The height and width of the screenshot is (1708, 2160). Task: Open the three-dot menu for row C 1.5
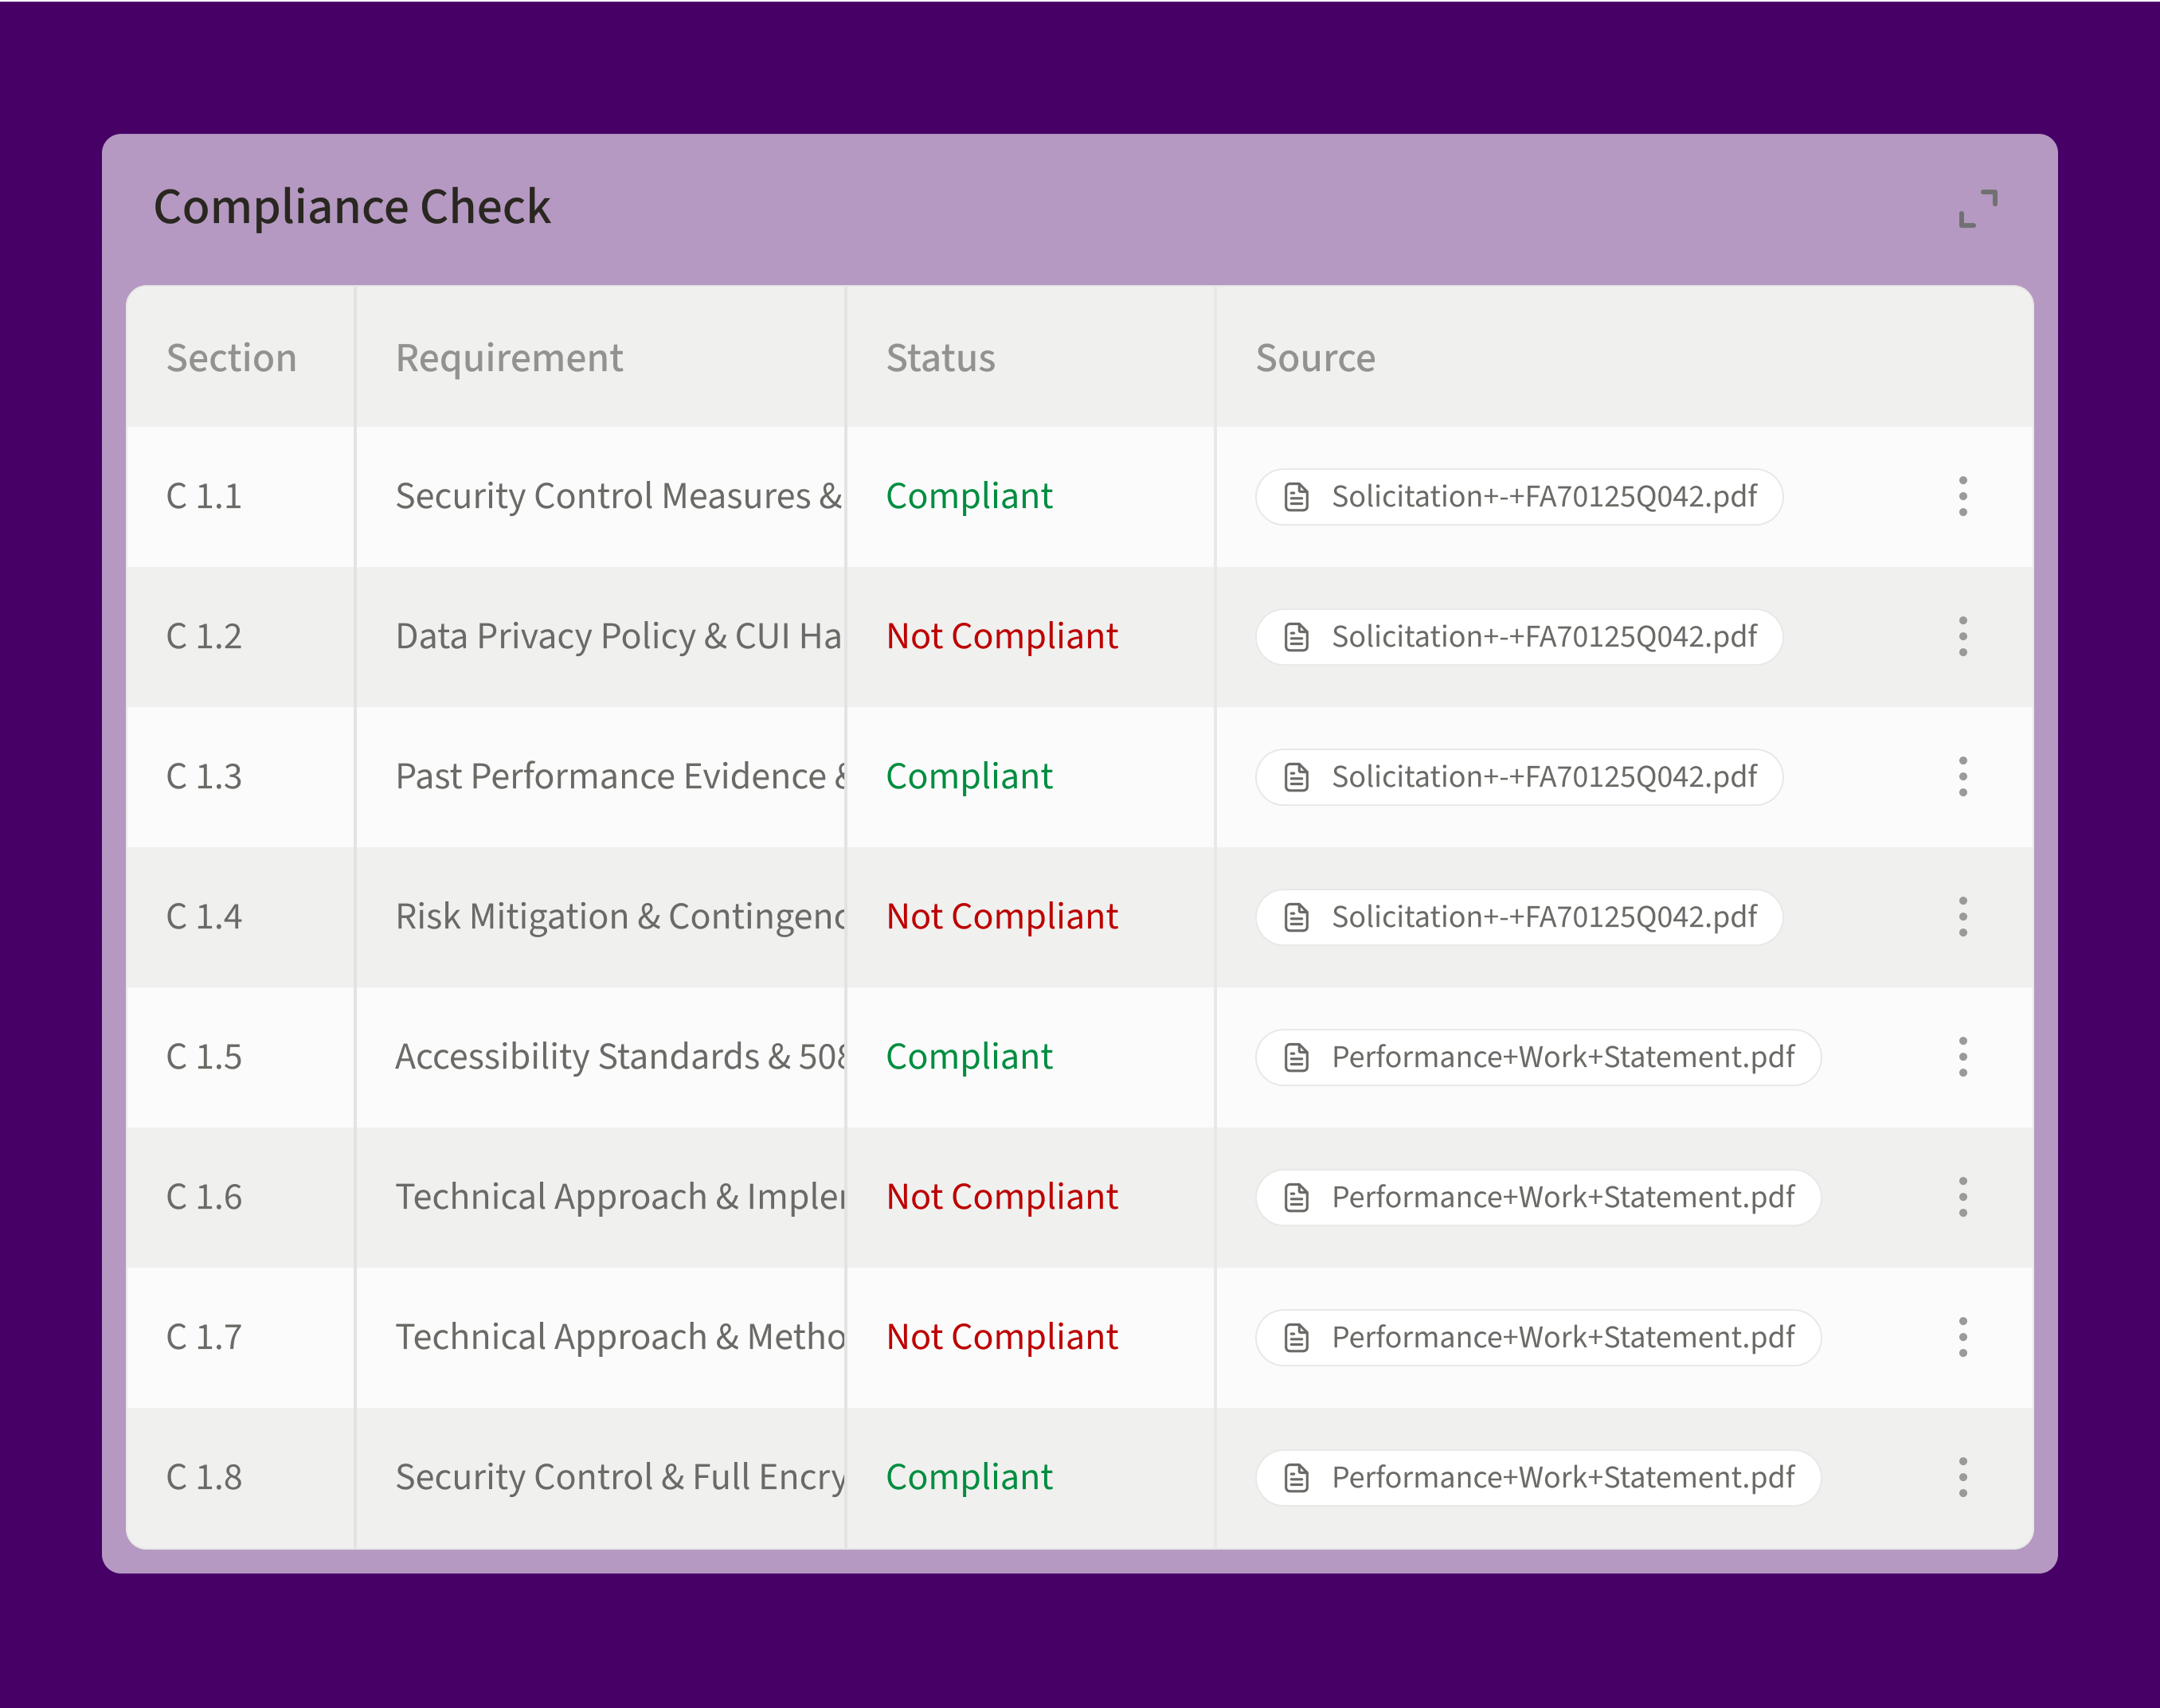click(1962, 1056)
